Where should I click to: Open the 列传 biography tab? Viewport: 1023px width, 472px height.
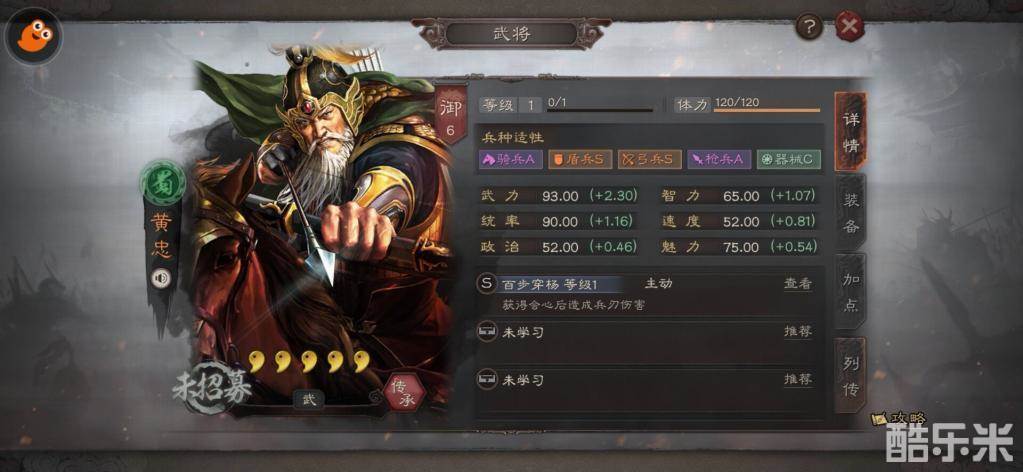(x=851, y=375)
